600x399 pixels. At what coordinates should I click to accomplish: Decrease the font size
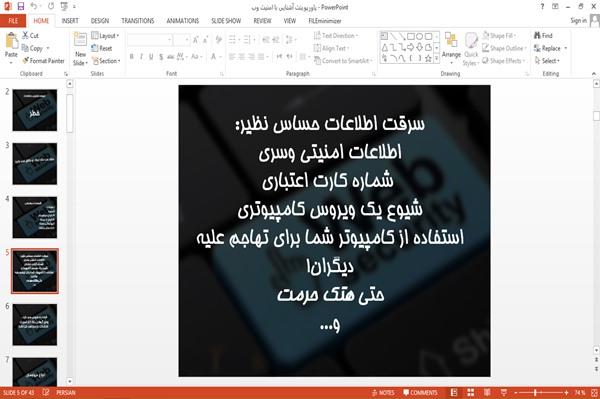tap(205, 40)
